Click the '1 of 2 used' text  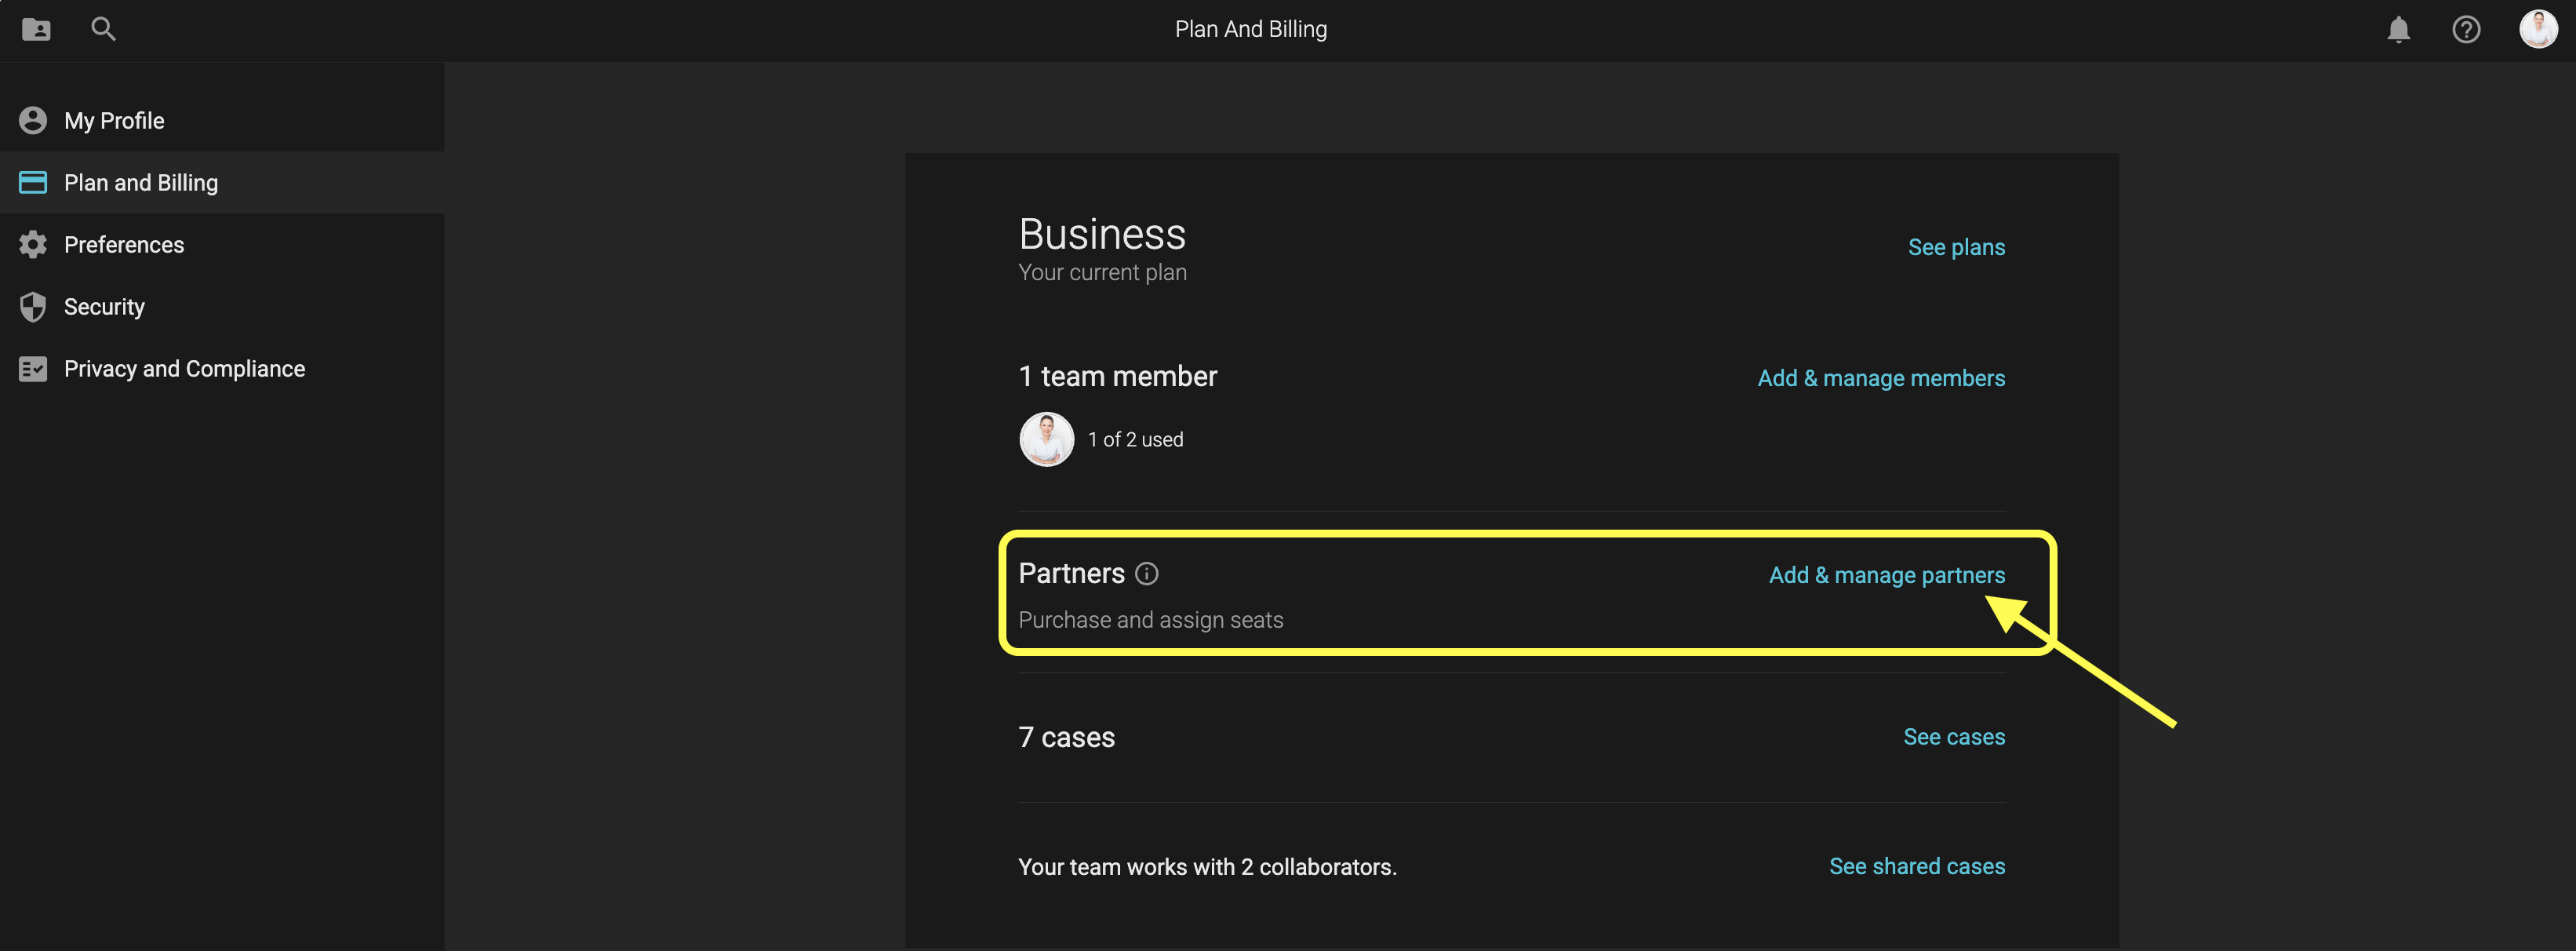click(x=1135, y=440)
